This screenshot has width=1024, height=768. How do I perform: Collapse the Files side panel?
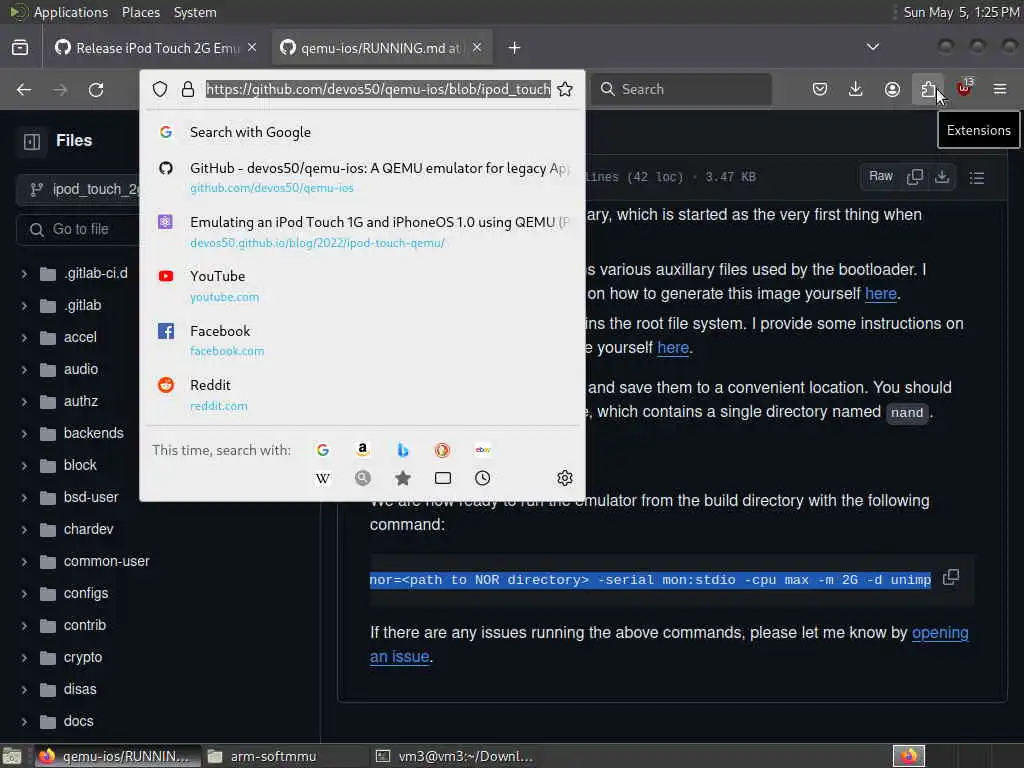pos(31,141)
